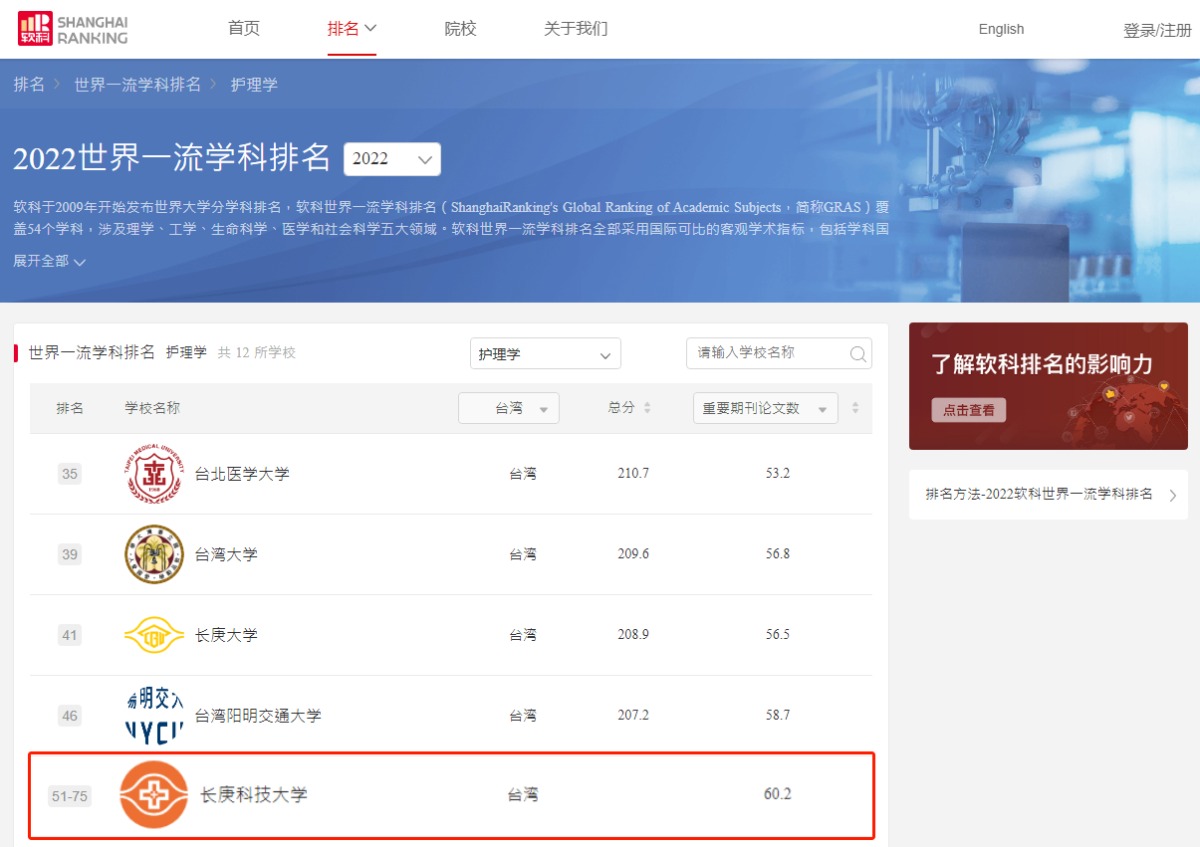Open the 台湾 region filter dropdown
1200x847 pixels.
pos(509,408)
